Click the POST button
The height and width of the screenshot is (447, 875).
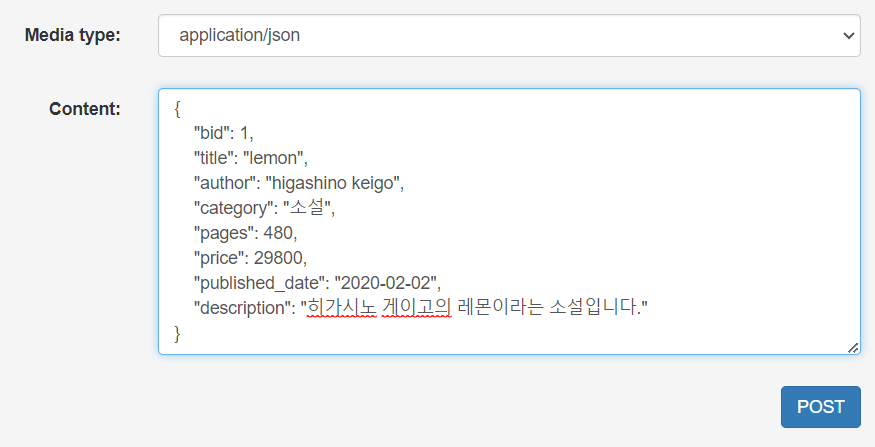click(820, 407)
